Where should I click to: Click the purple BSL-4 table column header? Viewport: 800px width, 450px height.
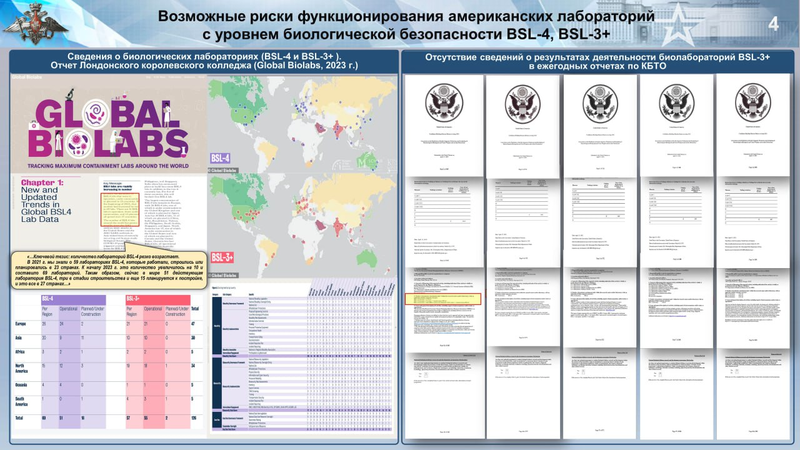tap(73, 299)
